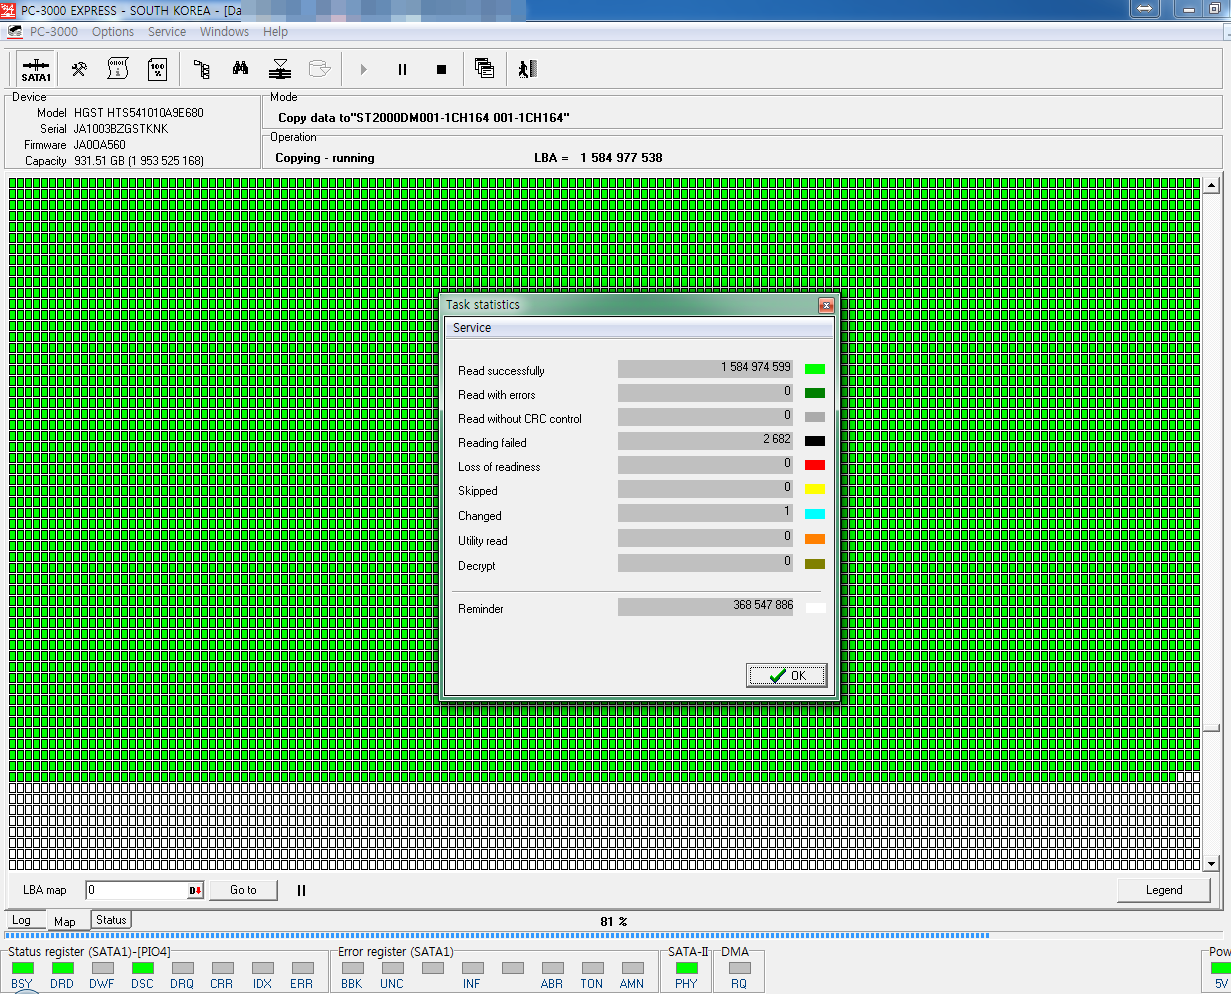Click the Read successfully green swatch

coord(815,369)
